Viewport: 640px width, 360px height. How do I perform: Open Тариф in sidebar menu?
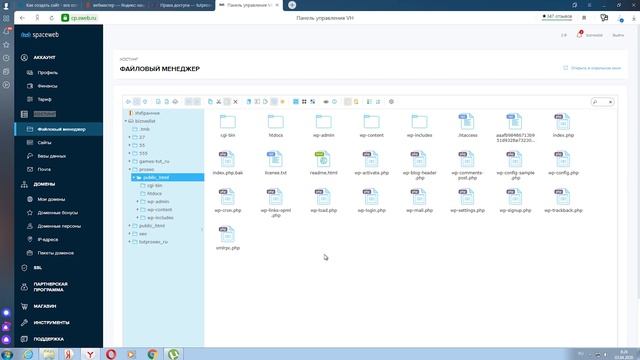(x=44, y=100)
